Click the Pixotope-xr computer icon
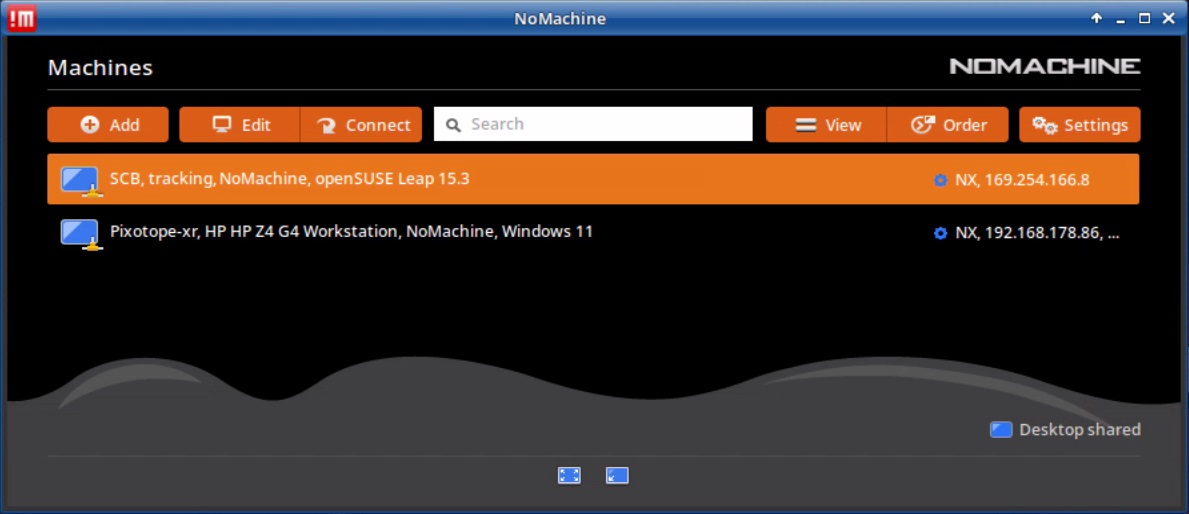1189x514 pixels. [x=80, y=233]
